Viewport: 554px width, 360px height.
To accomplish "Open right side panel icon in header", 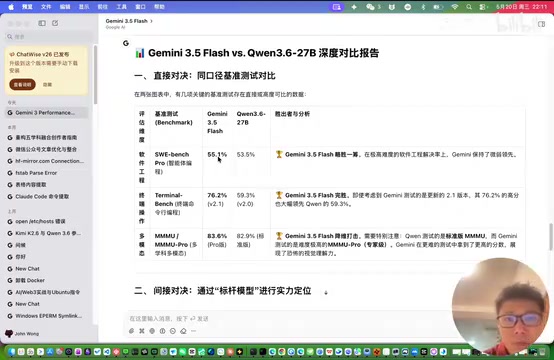I will coord(541,24).
